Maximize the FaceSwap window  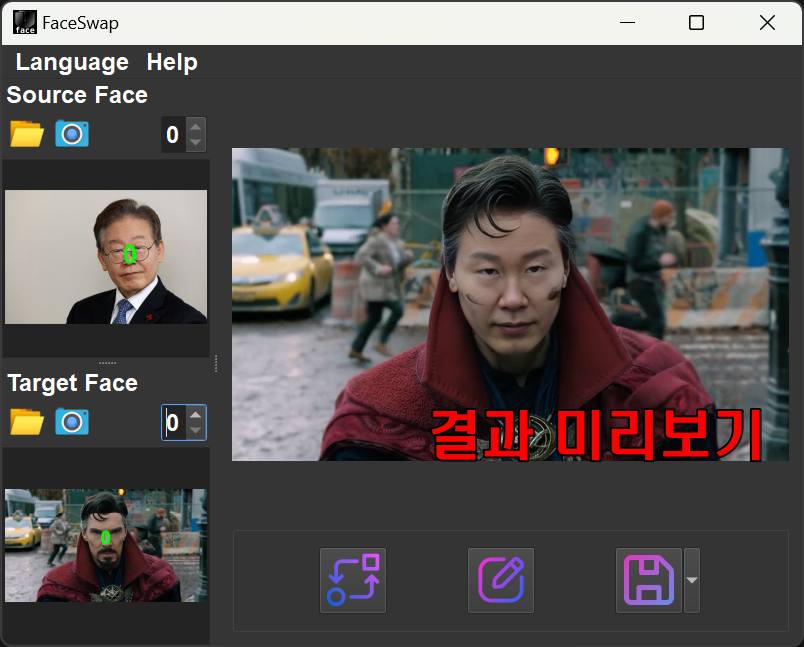(696, 23)
